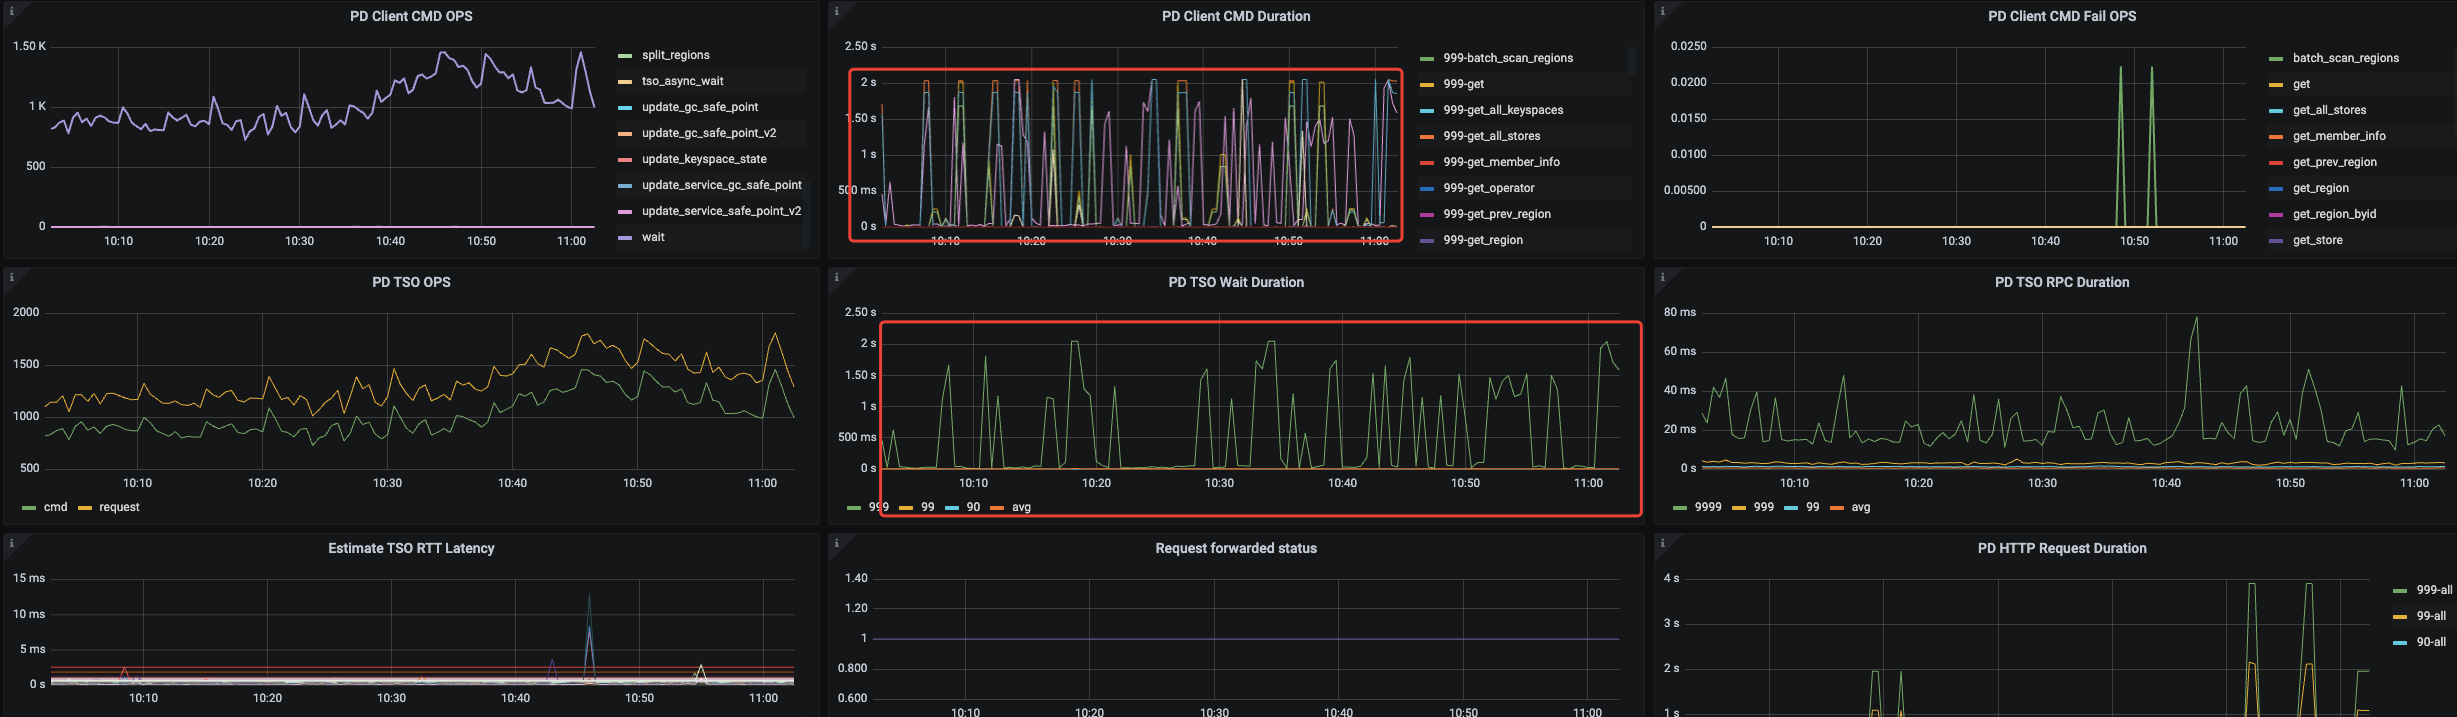
Task: Click the Estimate TSO RTT Latency panel title
Action: [x=411, y=548]
